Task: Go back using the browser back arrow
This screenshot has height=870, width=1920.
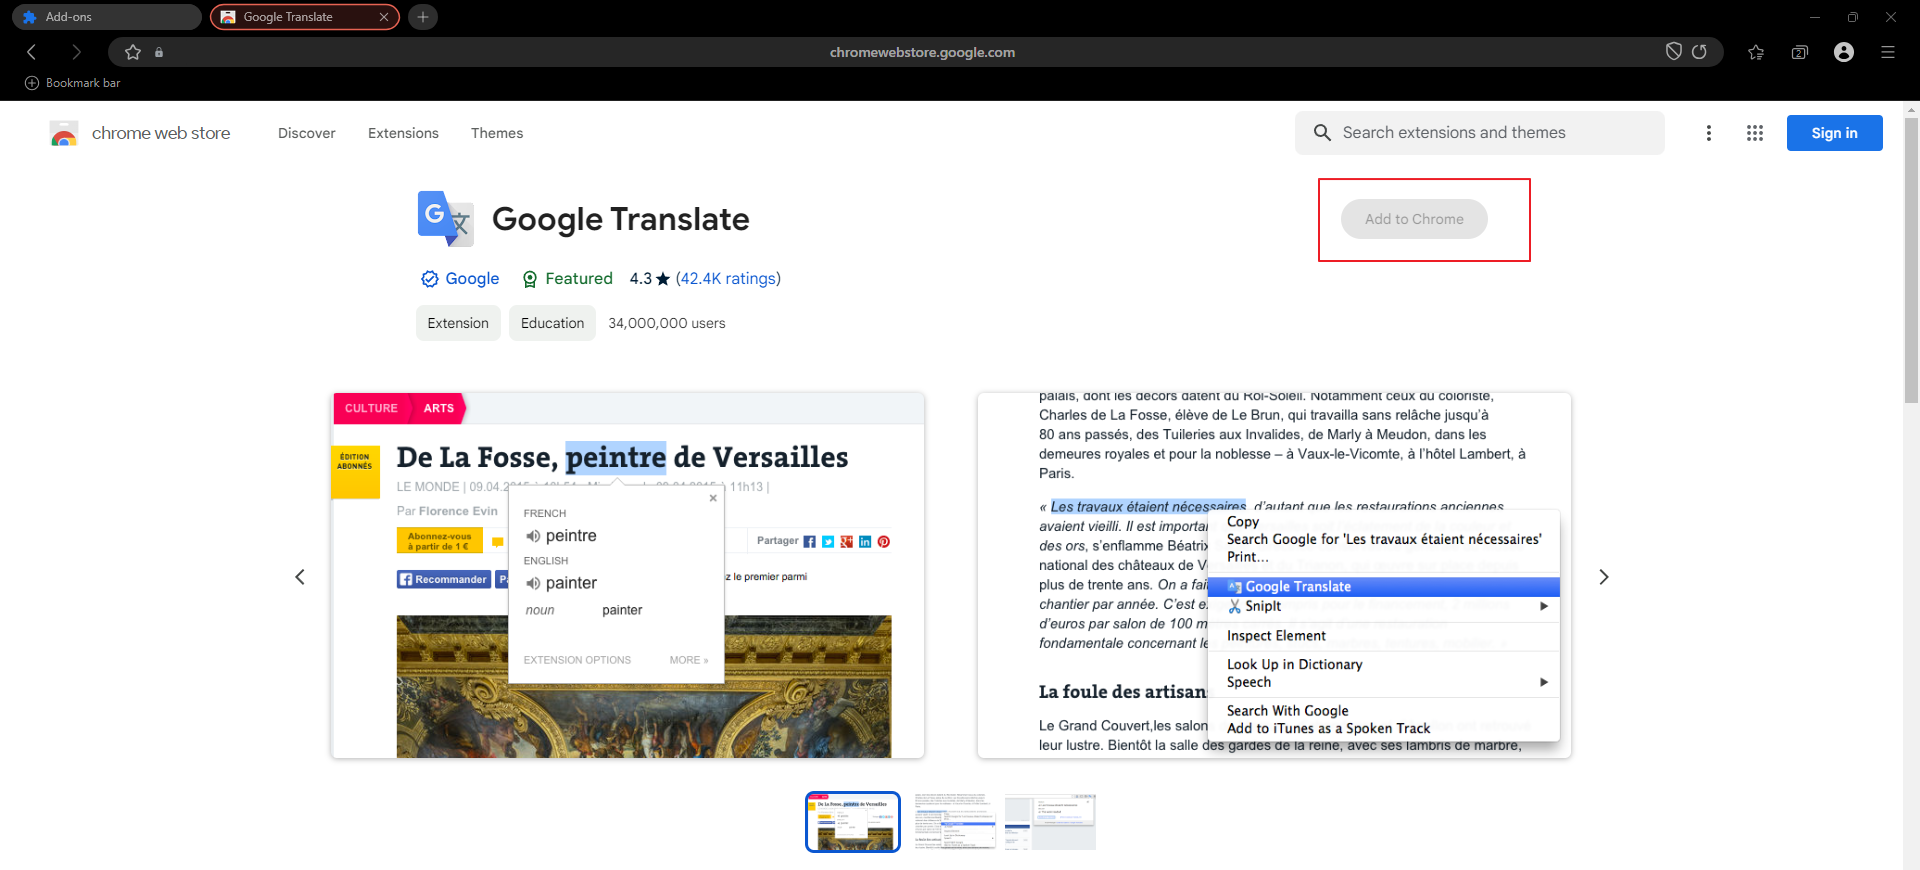Action: pos(32,52)
